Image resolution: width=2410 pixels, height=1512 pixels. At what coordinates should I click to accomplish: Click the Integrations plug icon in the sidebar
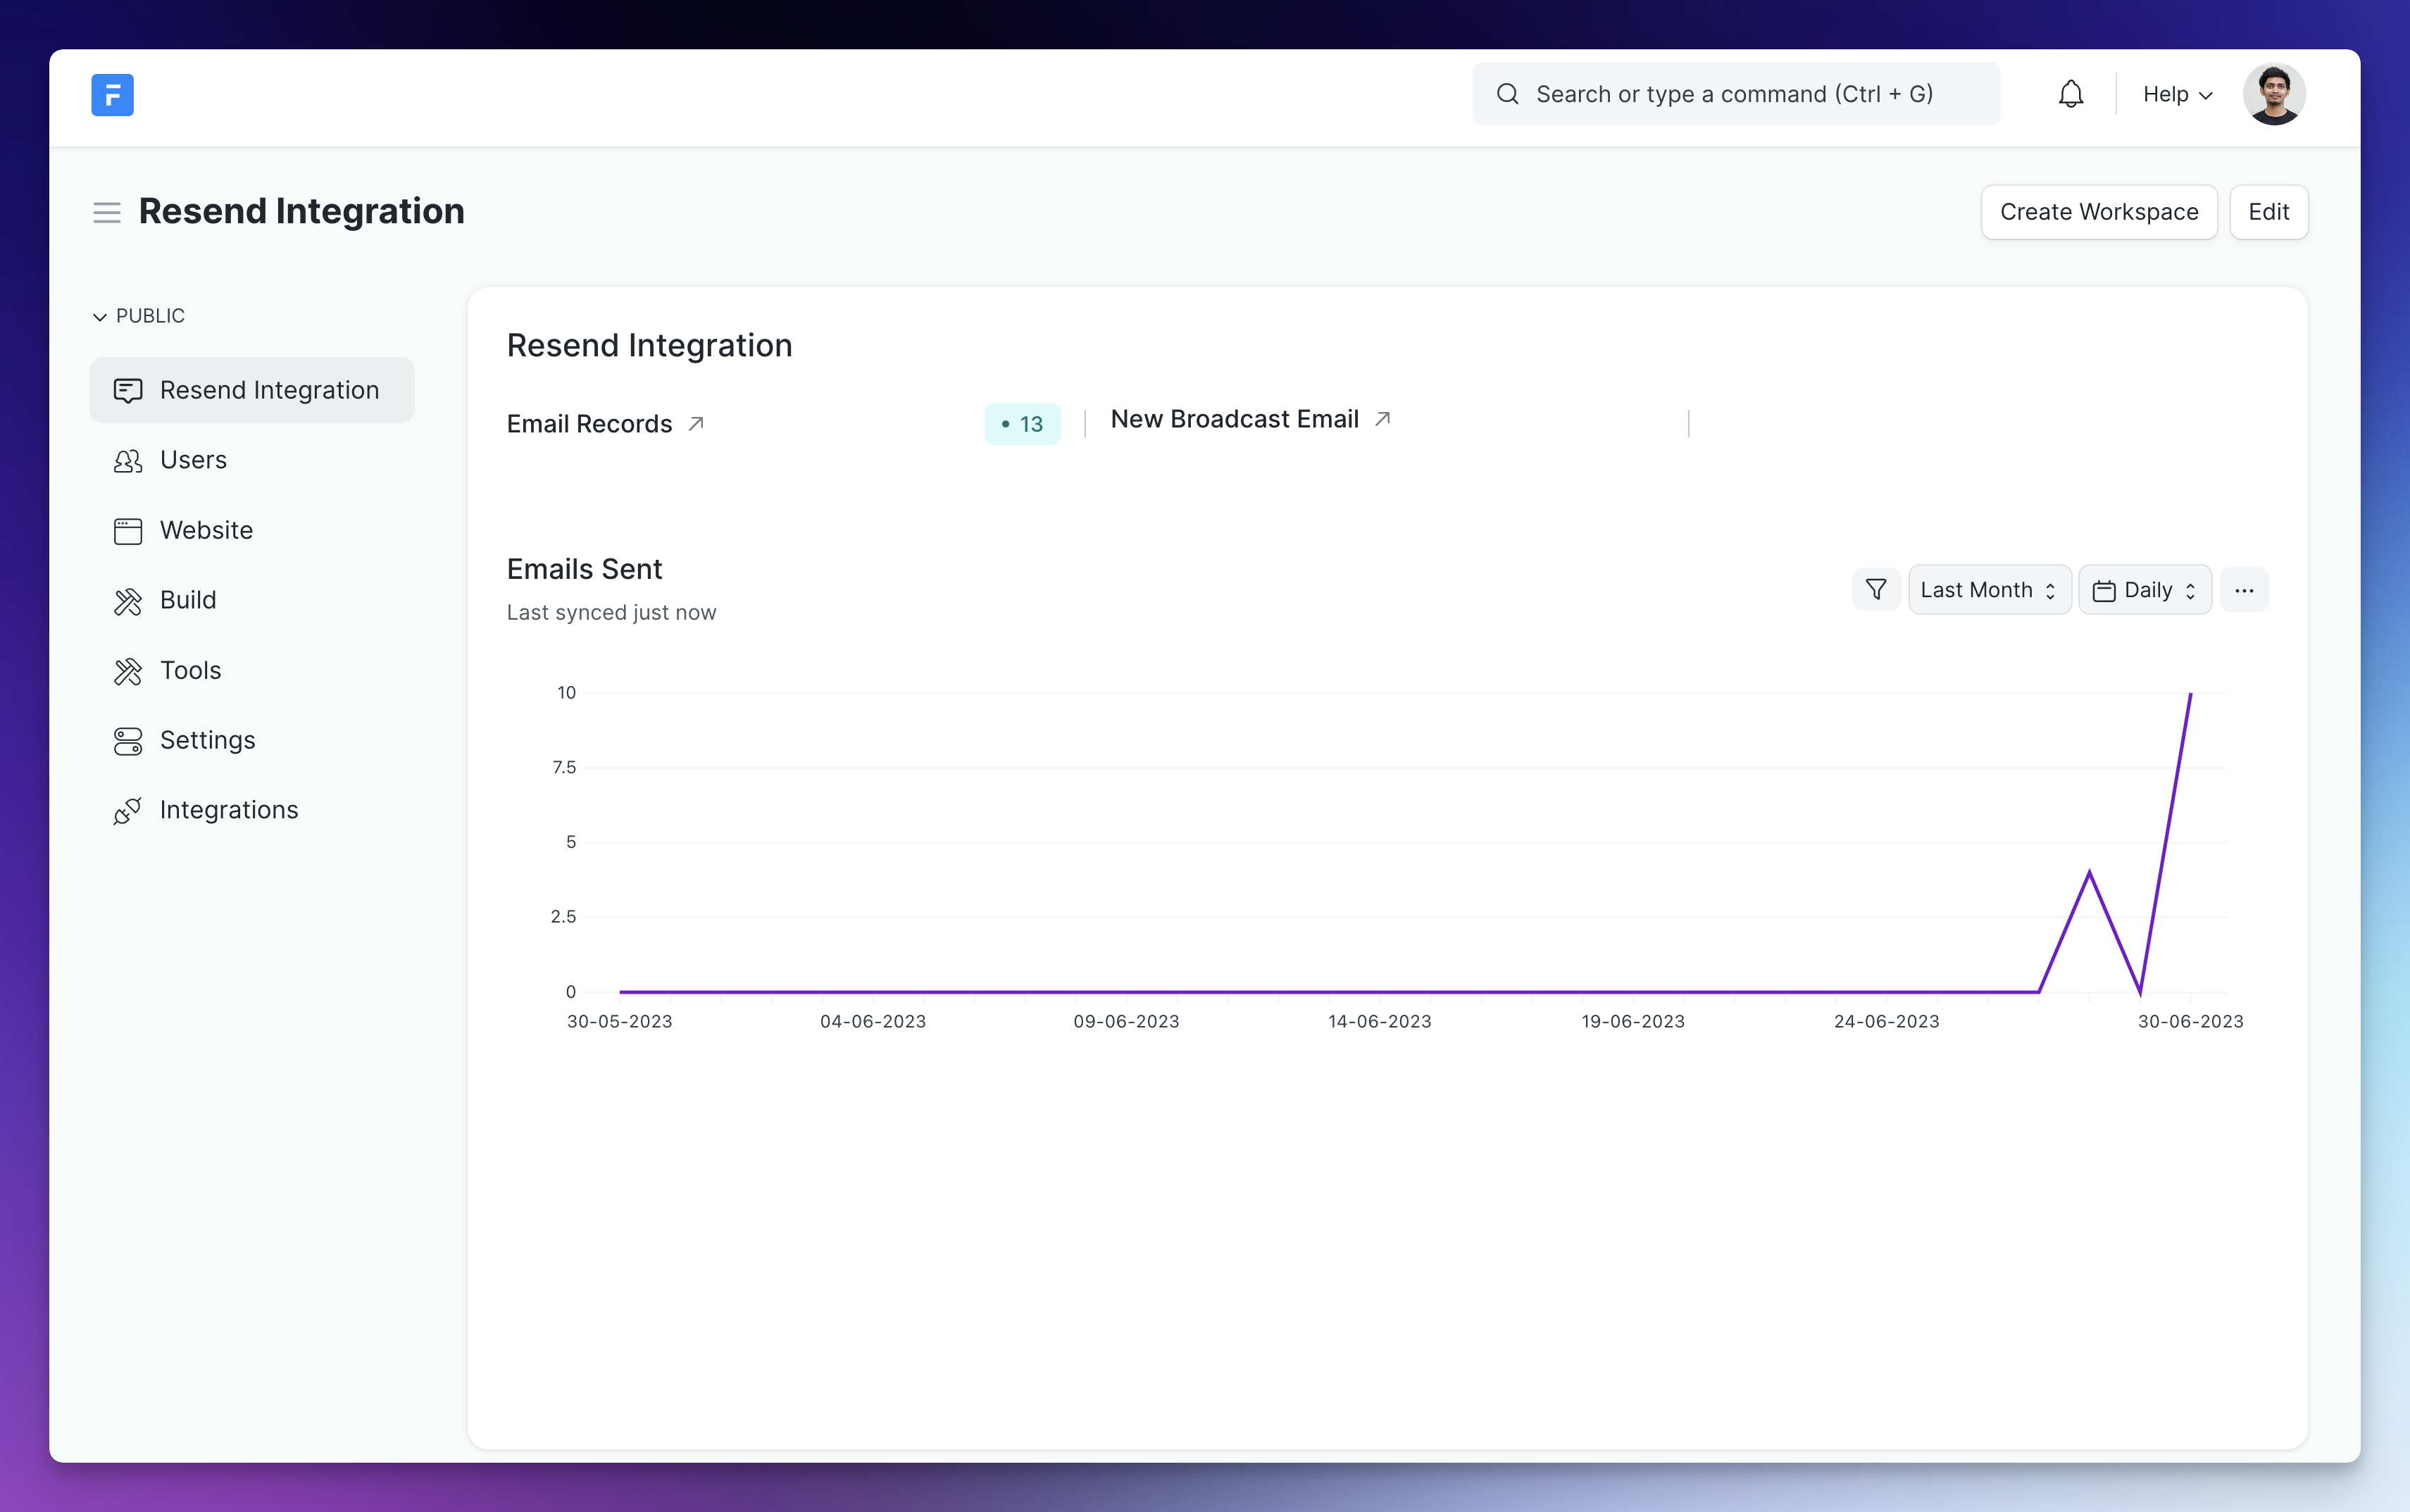click(128, 810)
